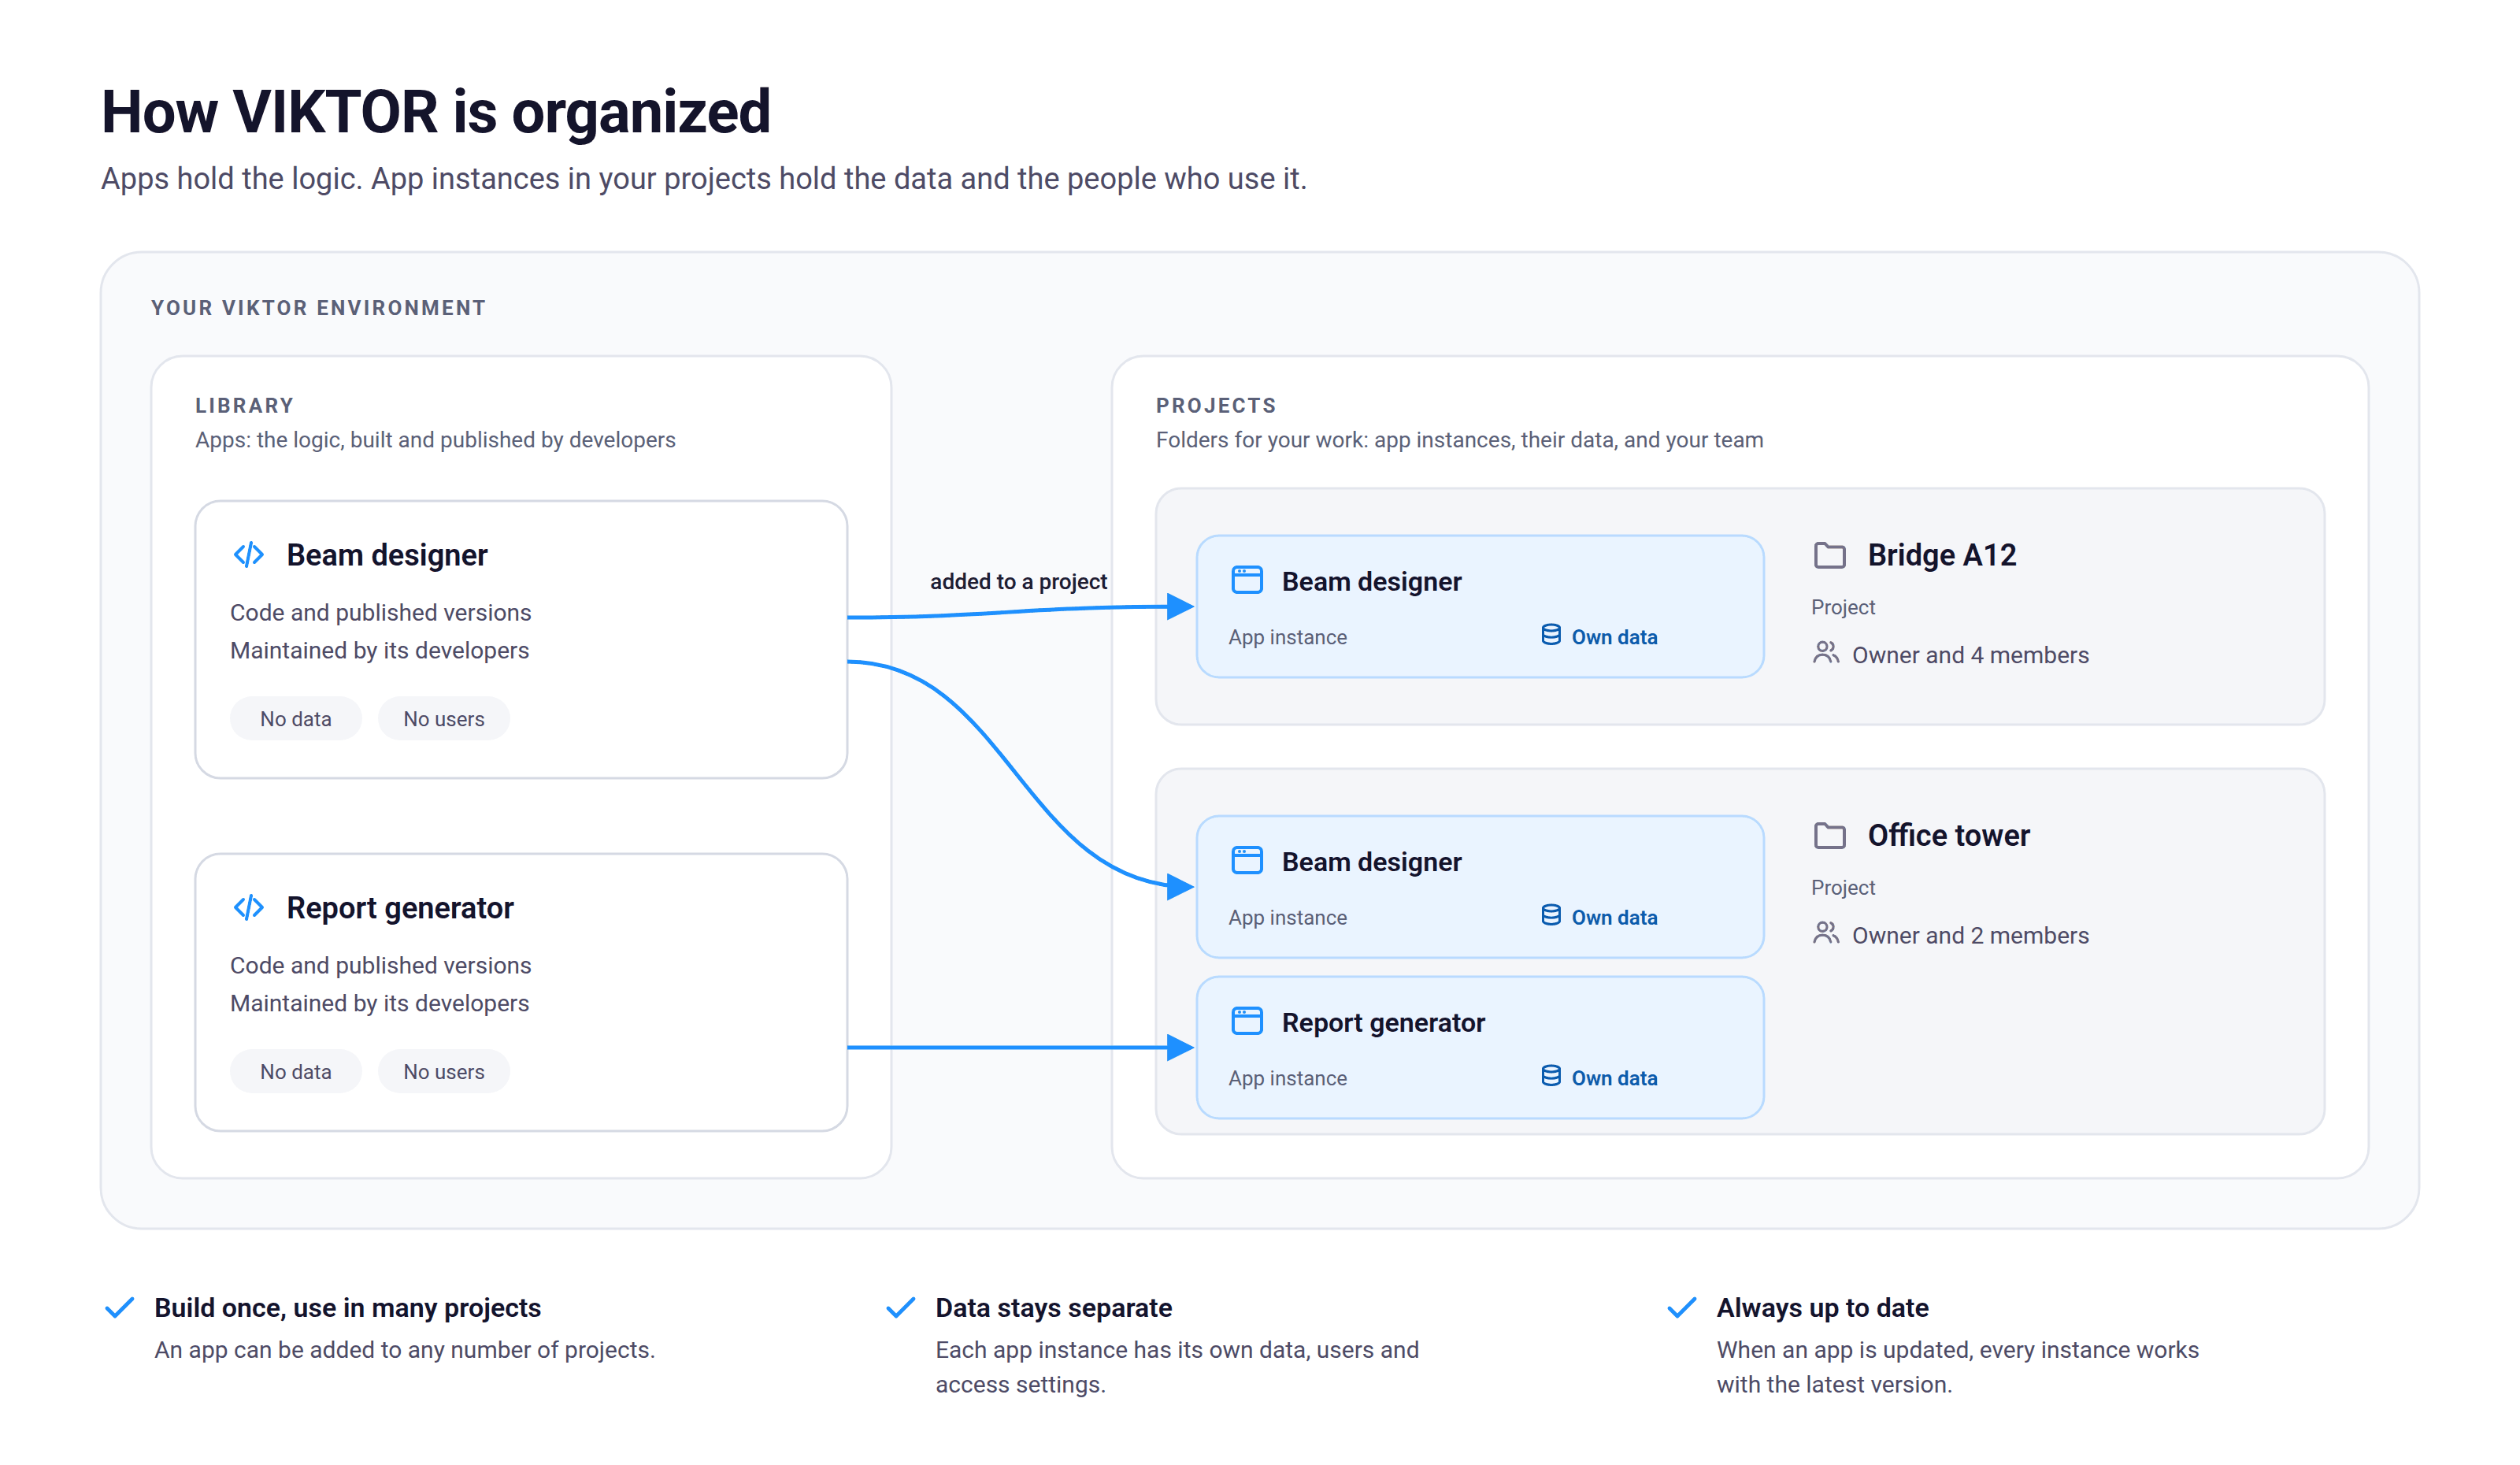Click the No users pill under Report generator
Viewport: 2520px width, 1465px height.
(444, 1072)
